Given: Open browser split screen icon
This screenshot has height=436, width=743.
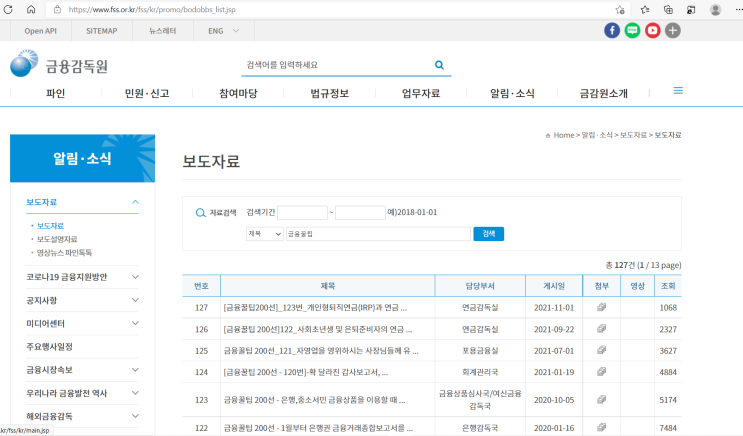Looking at the screenshot, I should (x=691, y=9).
